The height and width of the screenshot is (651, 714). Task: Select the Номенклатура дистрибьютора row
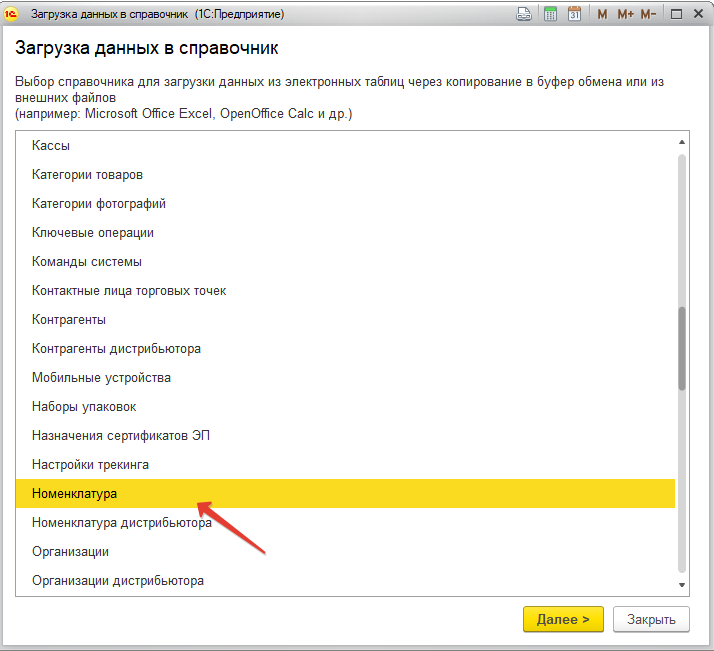click(345, 523)
